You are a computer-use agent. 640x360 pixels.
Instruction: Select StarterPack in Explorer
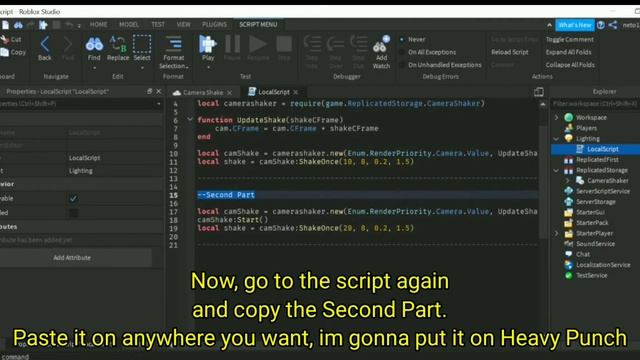[x=592, y=223]
